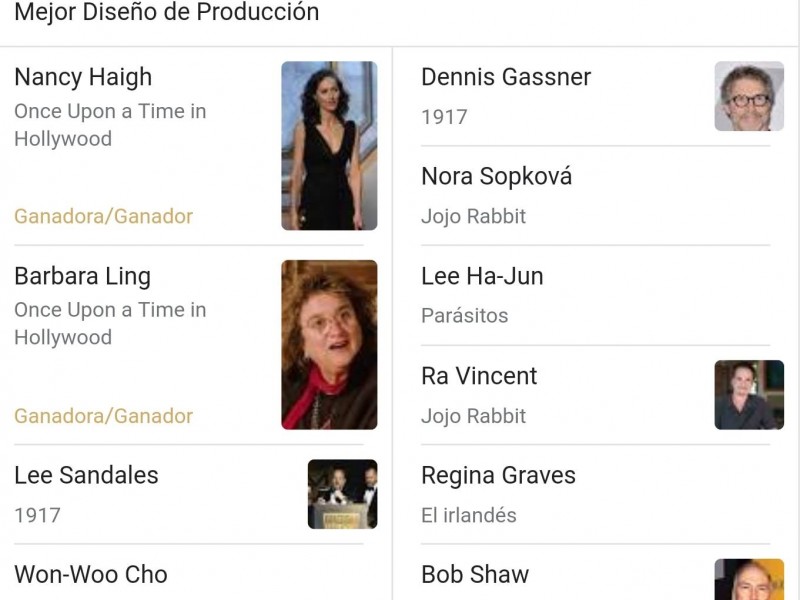800x600 pixels.
Task: View Dennis Gassner's photo
Action: [x=749, y=97]
